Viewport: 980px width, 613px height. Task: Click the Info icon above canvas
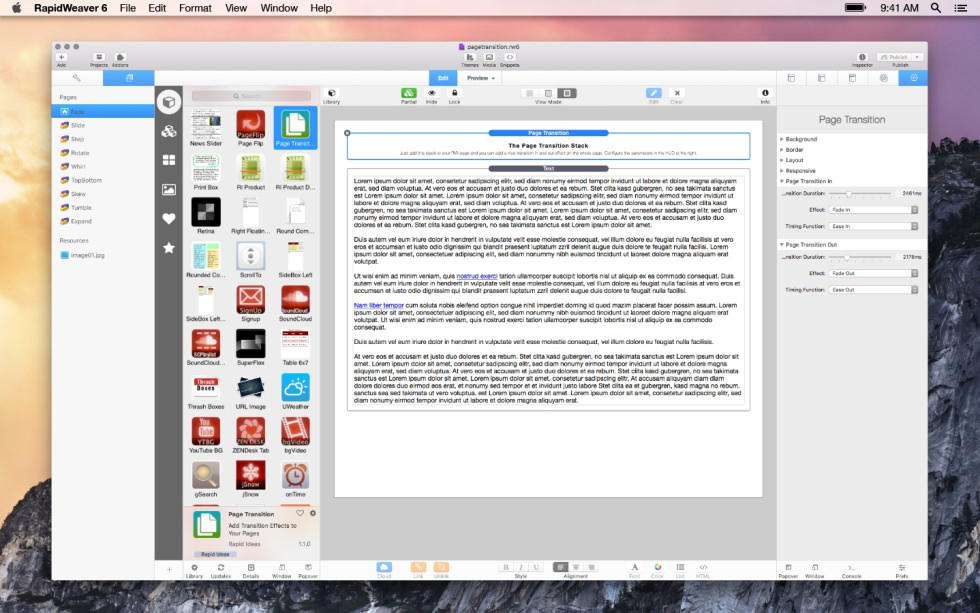tap(765, 93)
